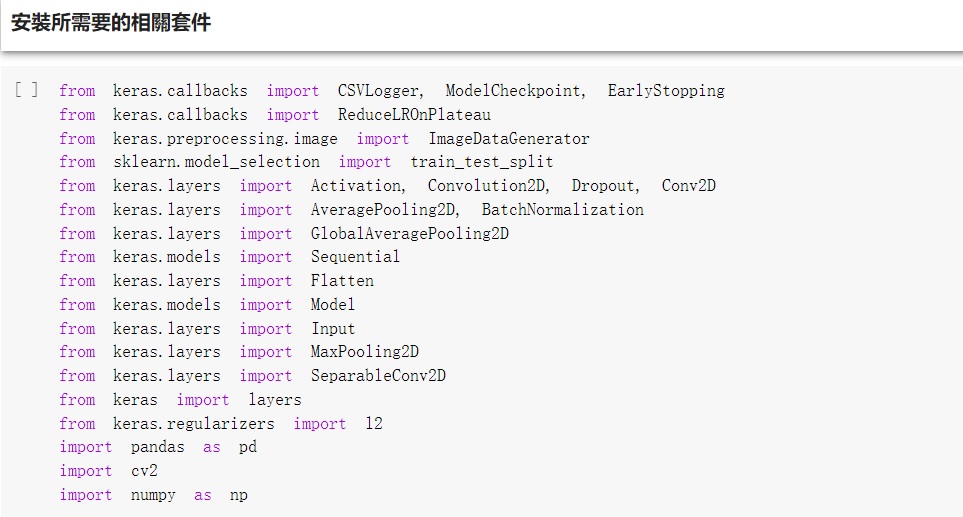Click the SeparableConv2D import name
The height and width of the screenshot is (517, 963).
378,376
